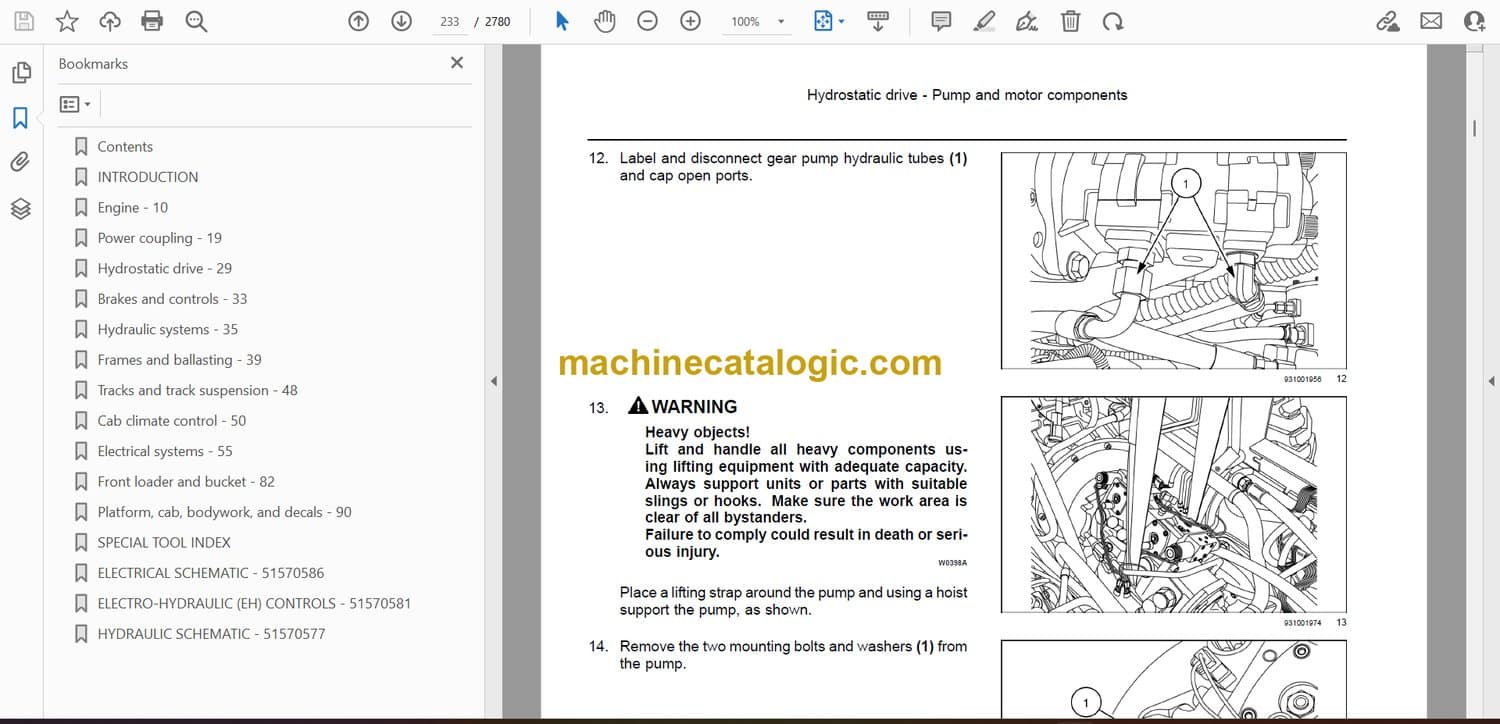Screen dimensions: 1500x724
Task: Select the Highlight text pen tool
Action: [x=984, y=21]
